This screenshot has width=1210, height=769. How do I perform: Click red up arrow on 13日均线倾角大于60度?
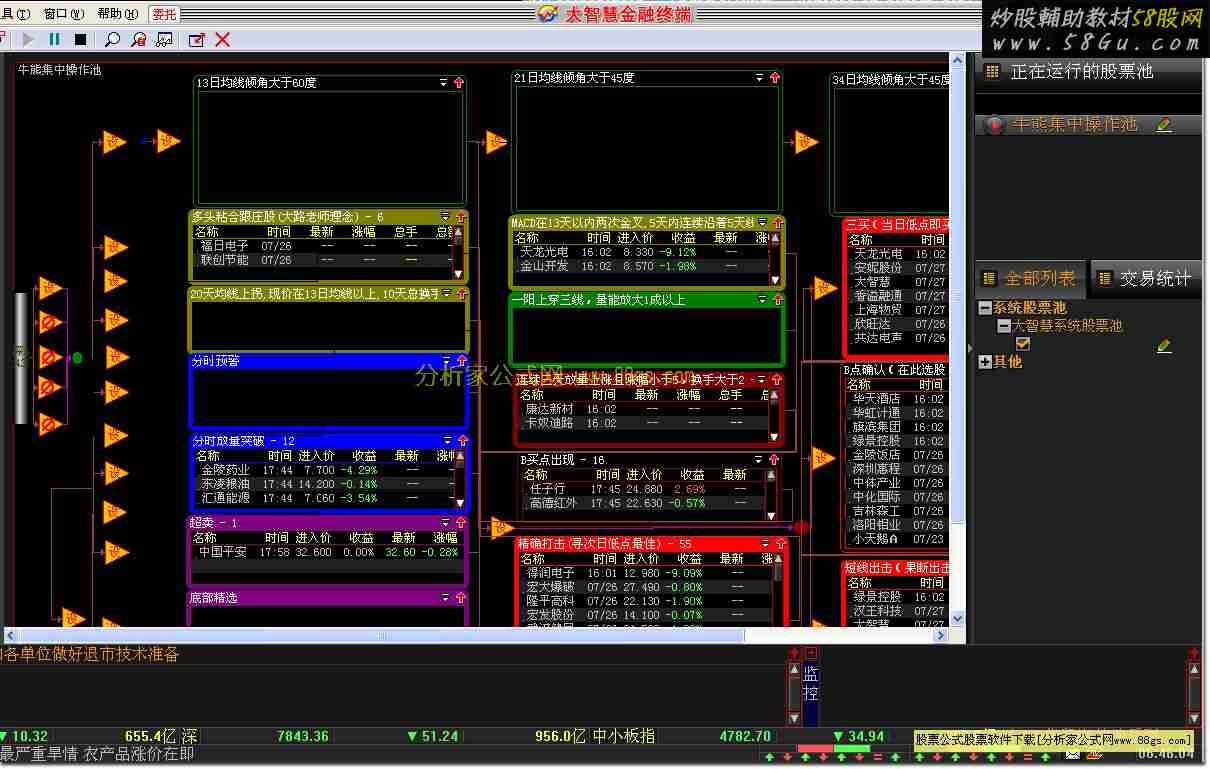click(459, 83)
